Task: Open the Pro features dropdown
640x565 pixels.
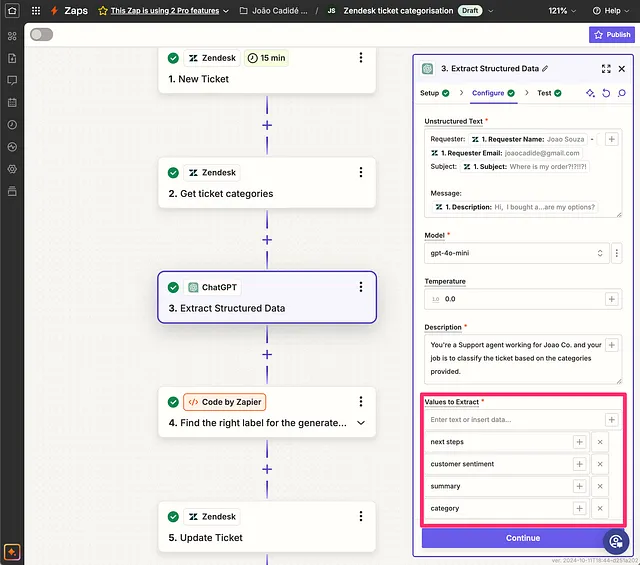Action: point(226,11)
